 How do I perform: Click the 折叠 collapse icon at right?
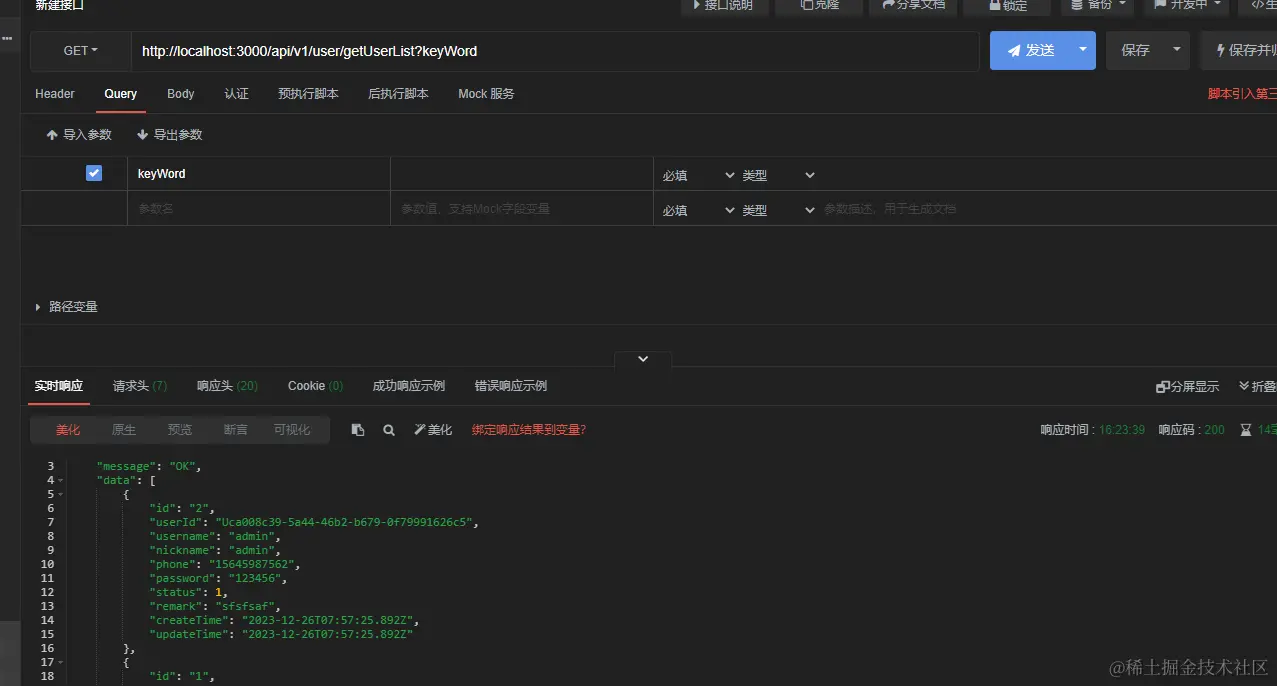pos(1245,387)
